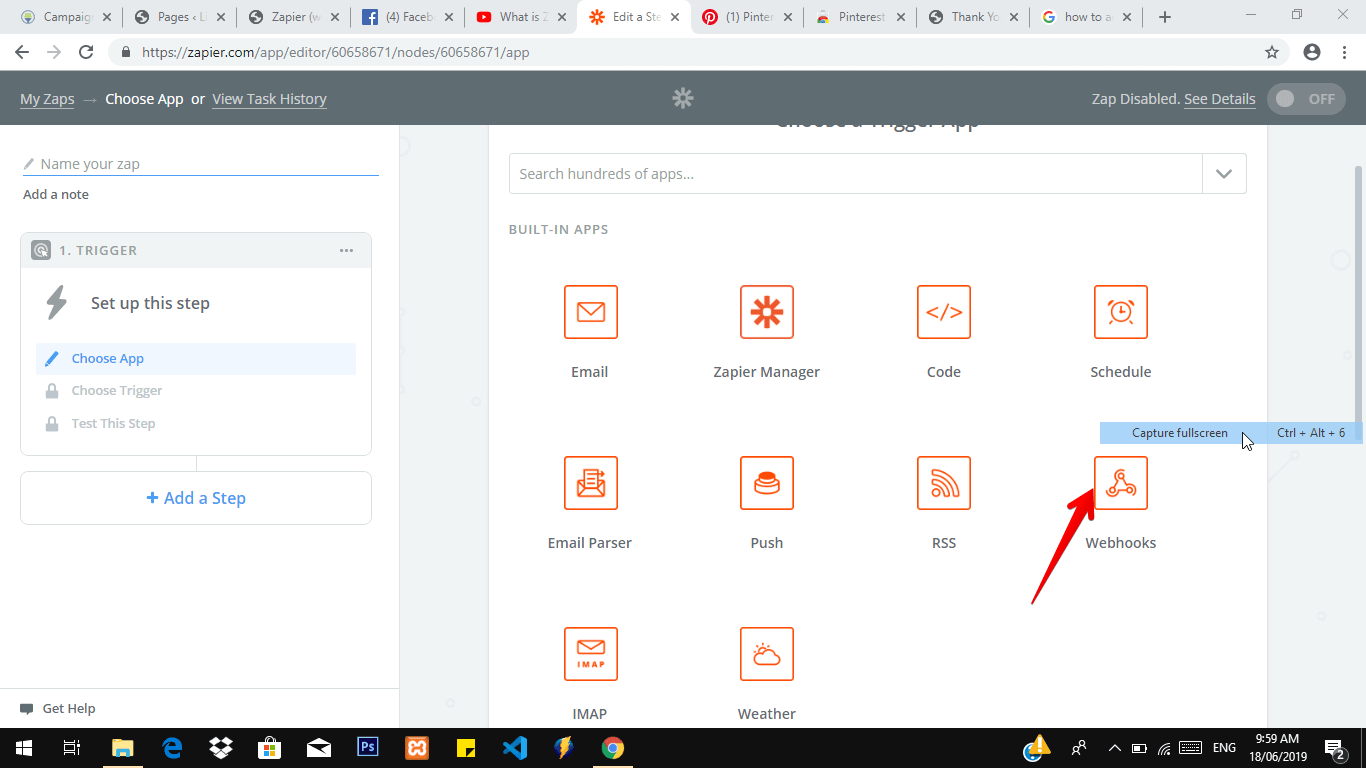Click the Name your zap field

pyautogui.click(x=201, y=164)
